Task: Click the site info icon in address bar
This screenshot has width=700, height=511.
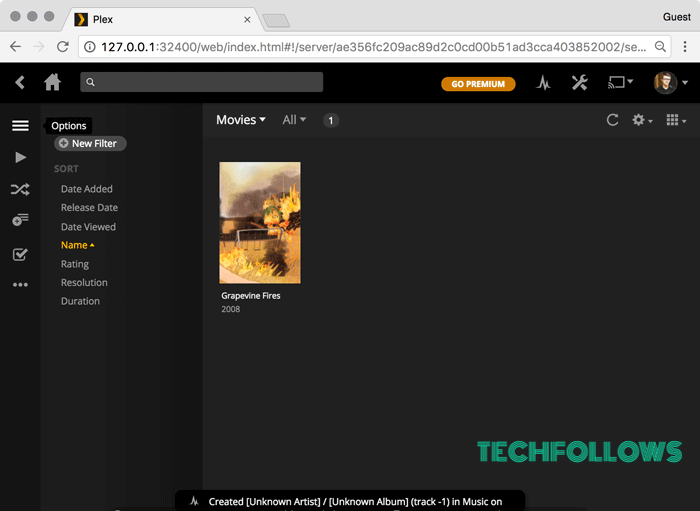Action: (x=90, y=47)
